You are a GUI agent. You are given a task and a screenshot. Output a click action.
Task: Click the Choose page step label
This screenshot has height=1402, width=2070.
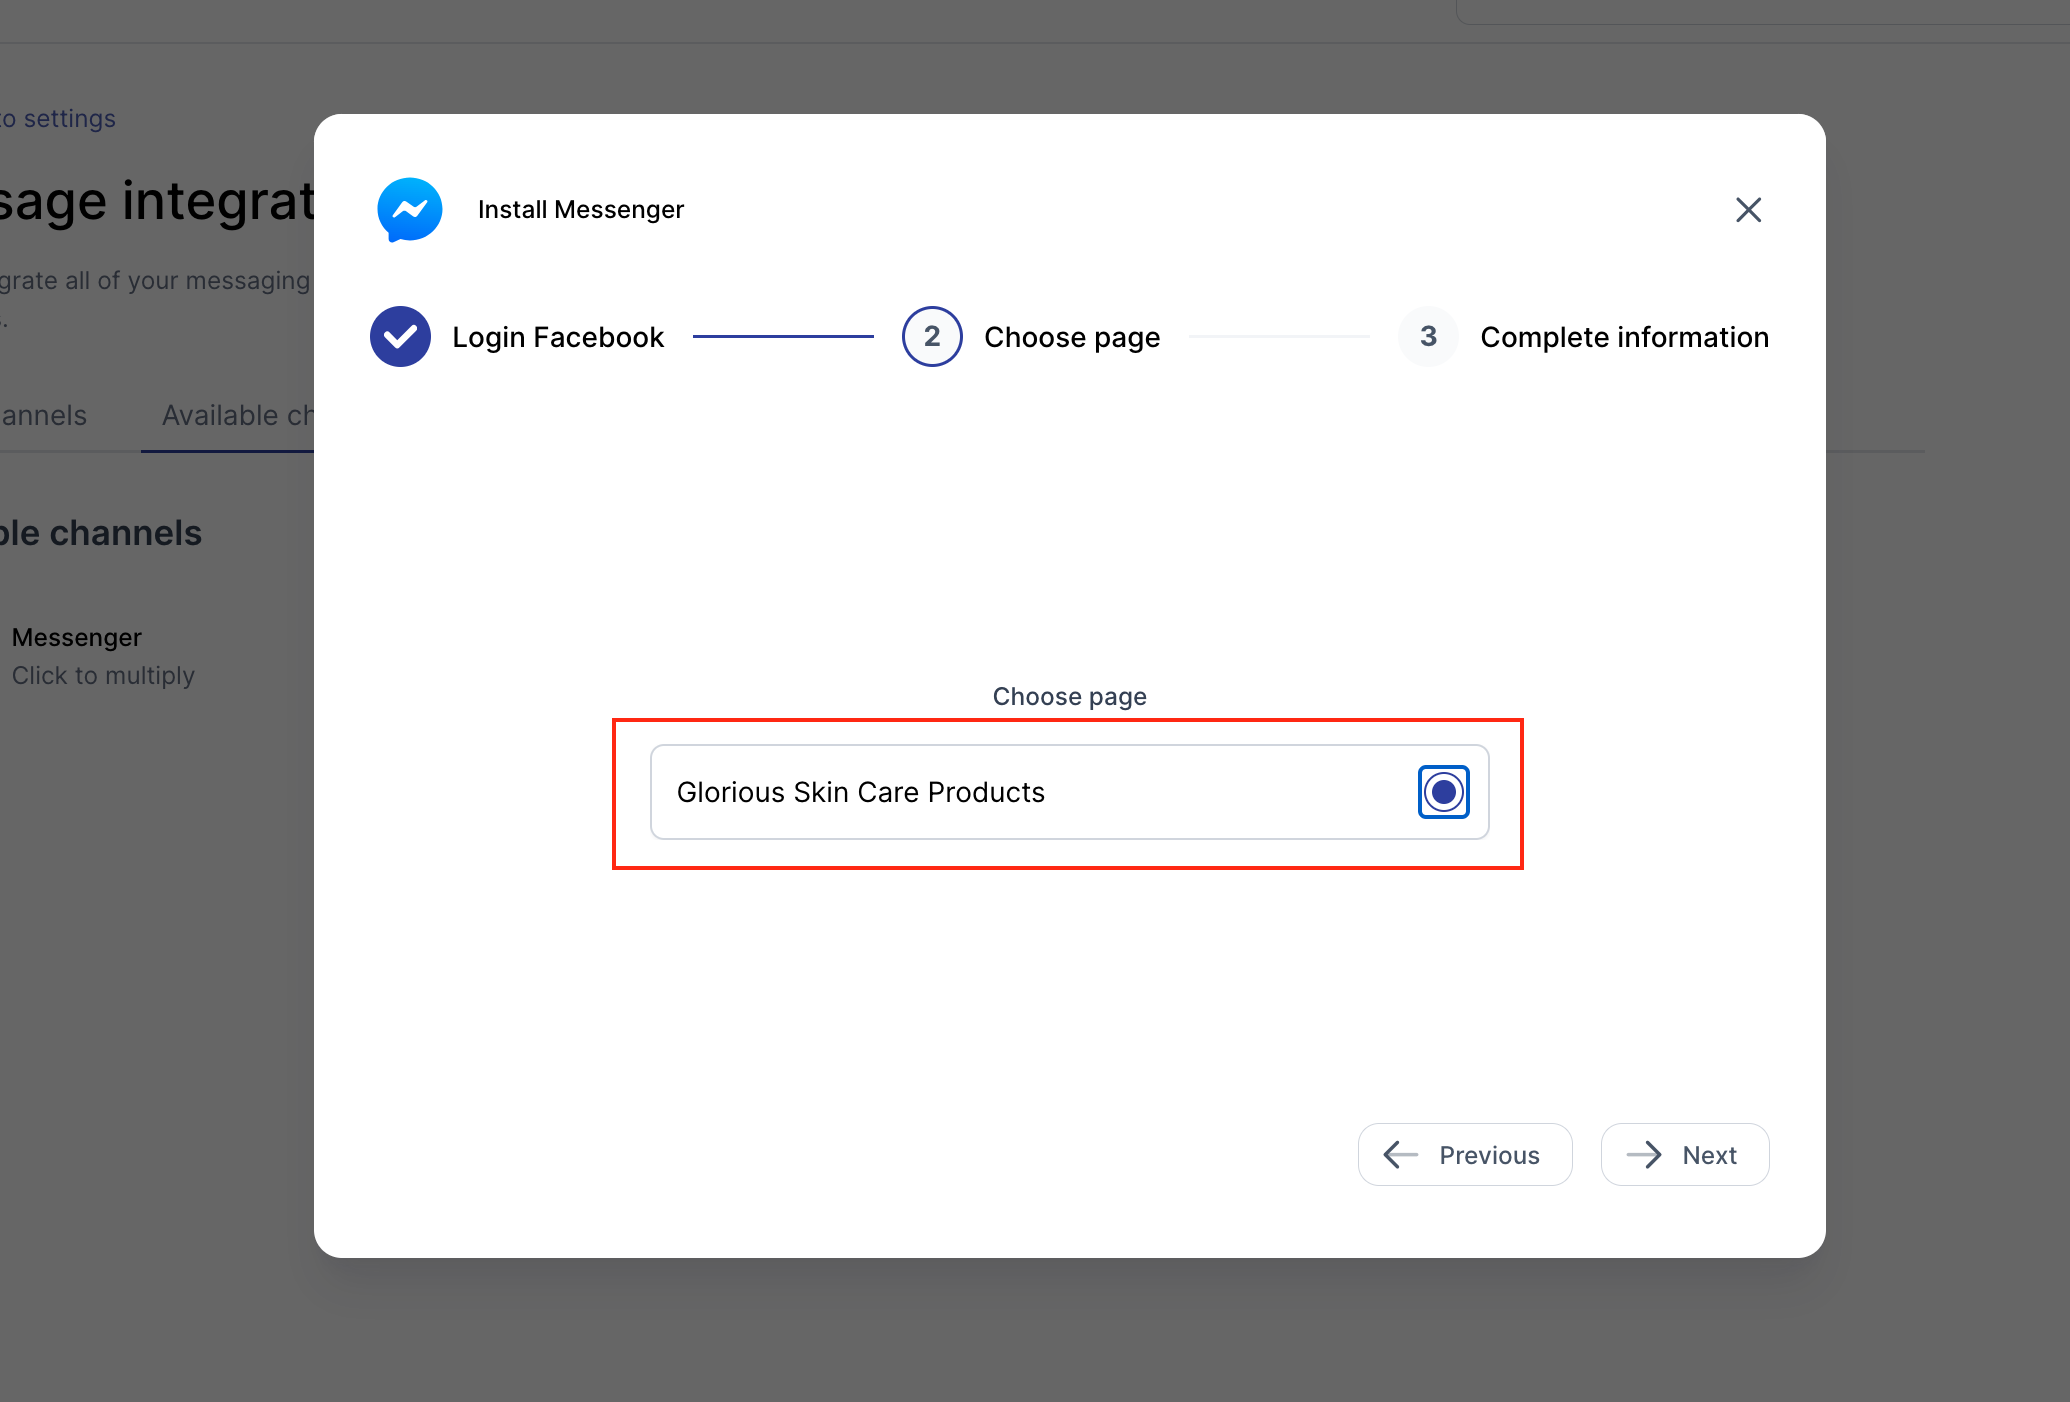1072,337
